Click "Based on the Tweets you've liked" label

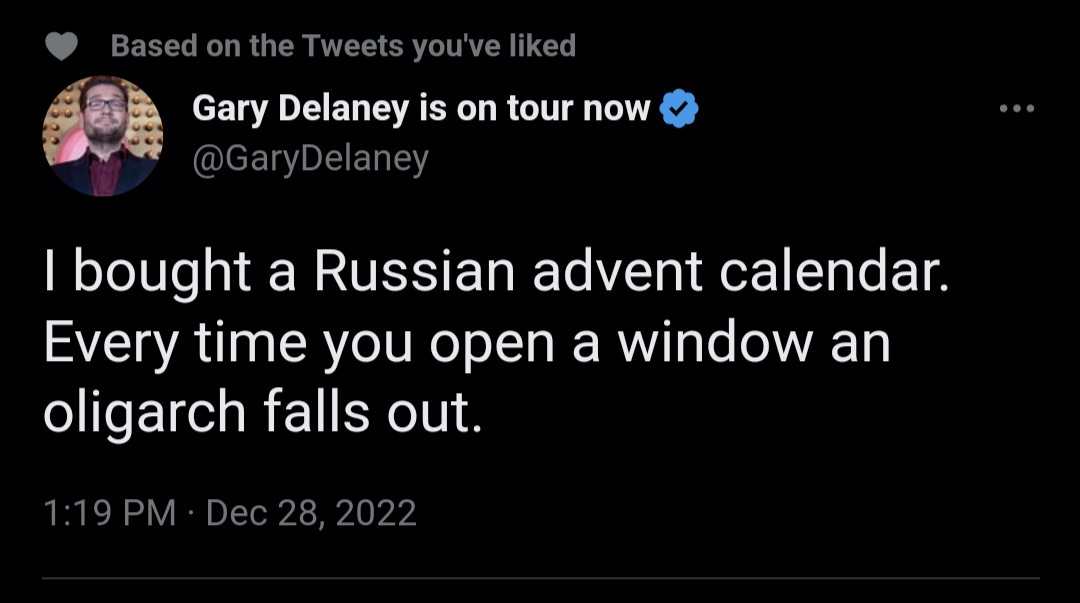(343, 46)
